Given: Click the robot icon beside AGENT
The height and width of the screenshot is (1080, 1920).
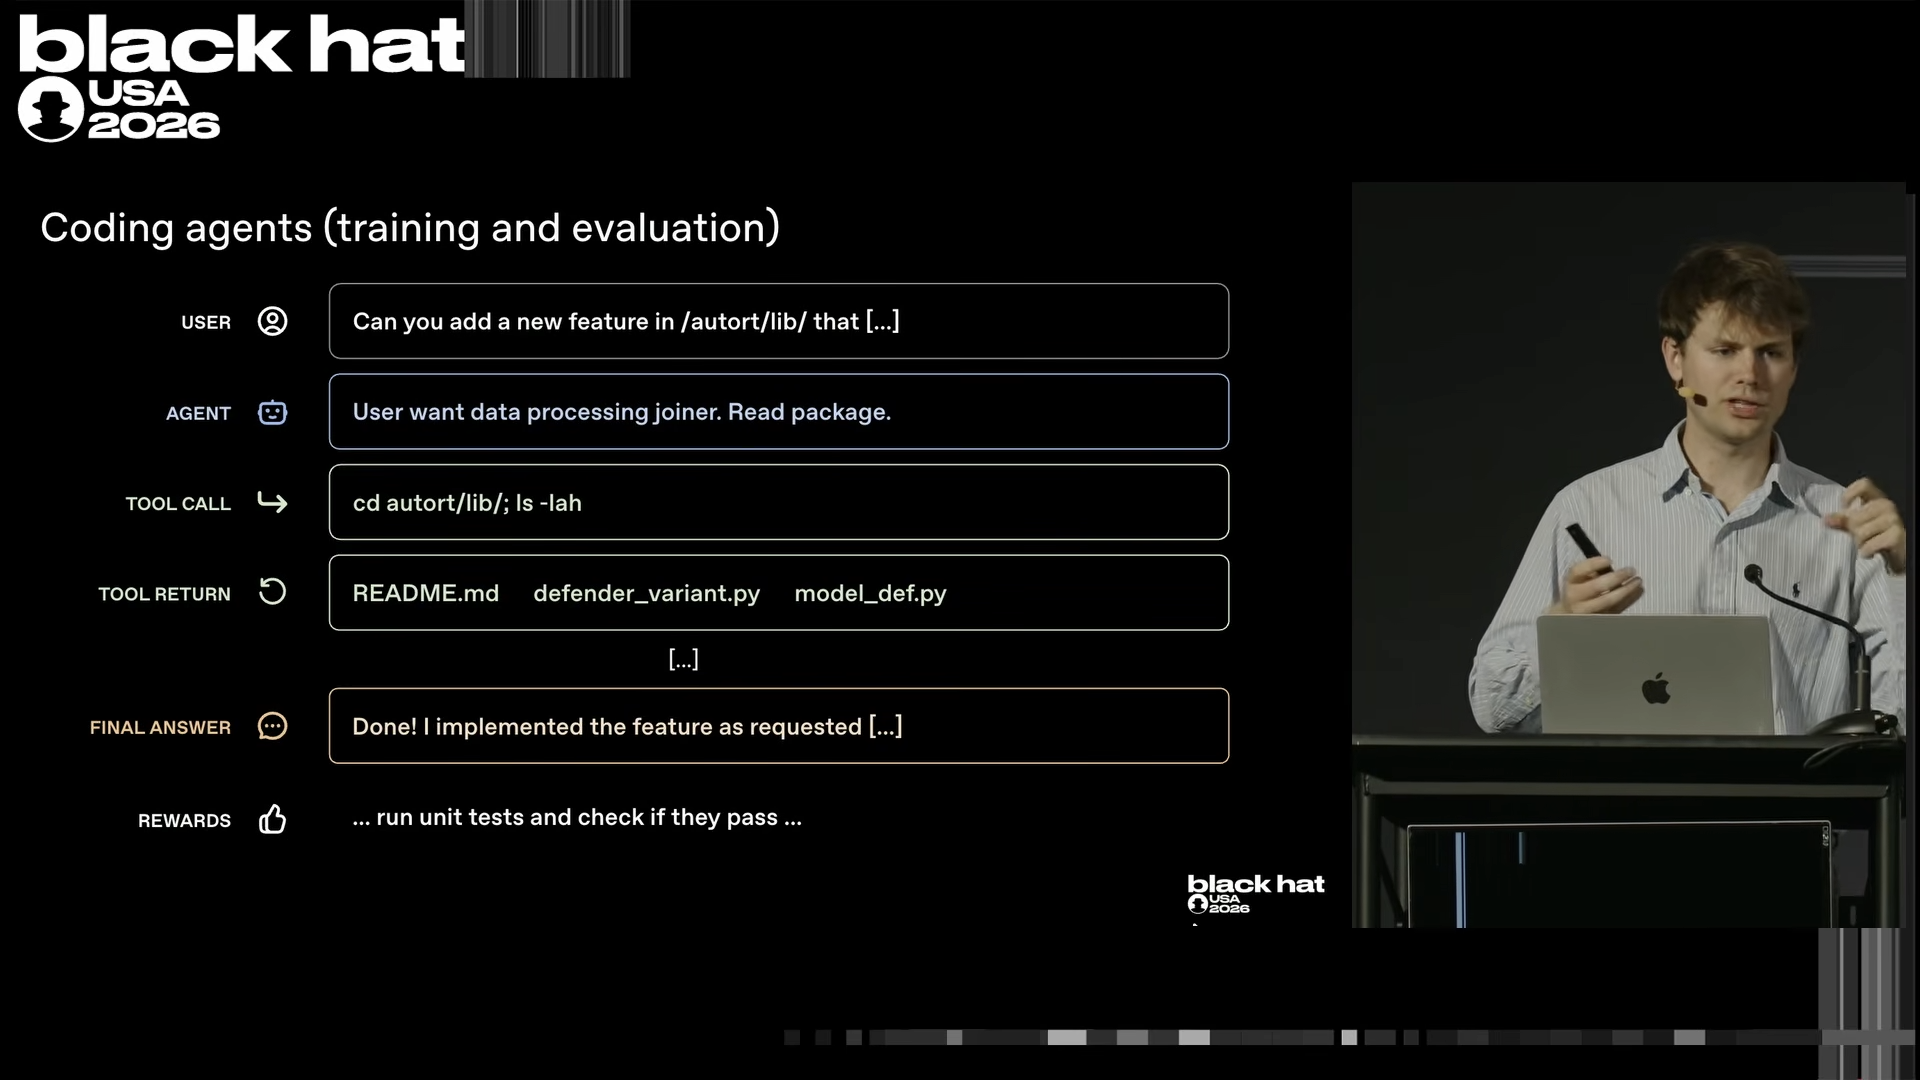Looking at the screenshot, I should (272, 412).
